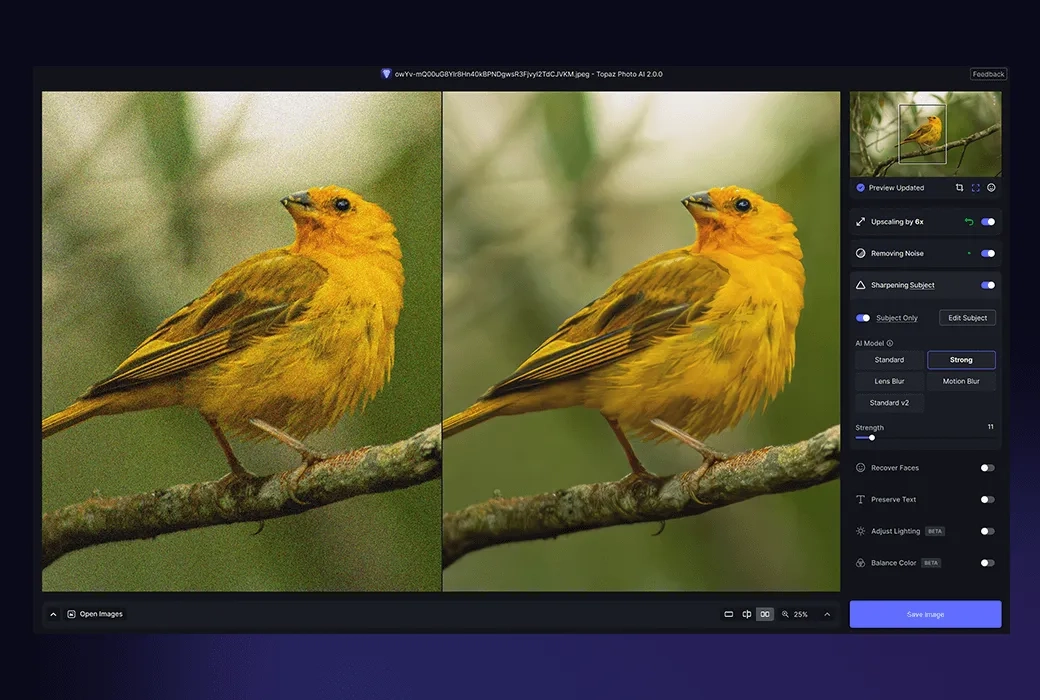The width and height of the screenshot is (1040, 700).
Task: Click the Subject Only label
Action: coord(897,318)
